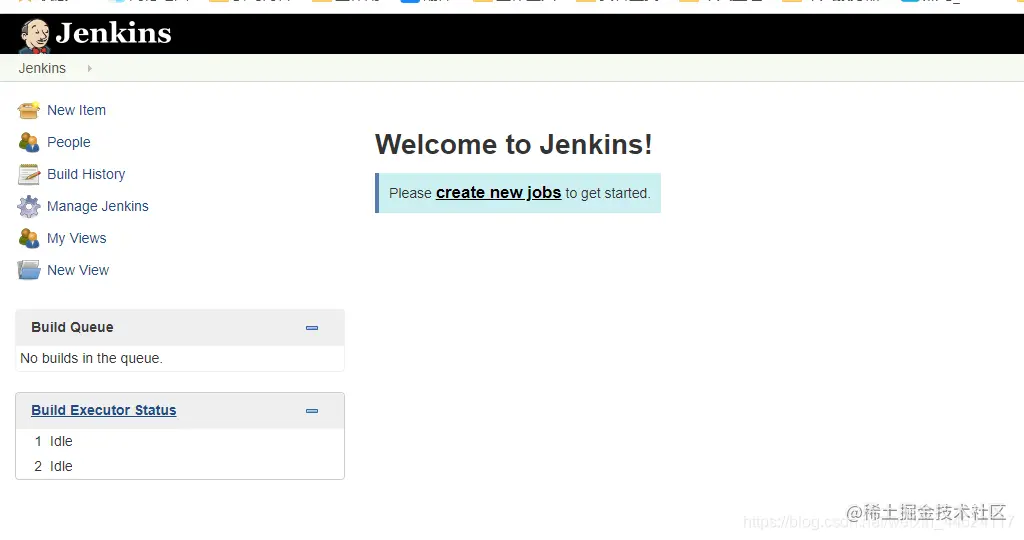The height and width of the screenshot is (540, 1024).
Task: Open the New Item link
Action: click(x=76, y=110)
